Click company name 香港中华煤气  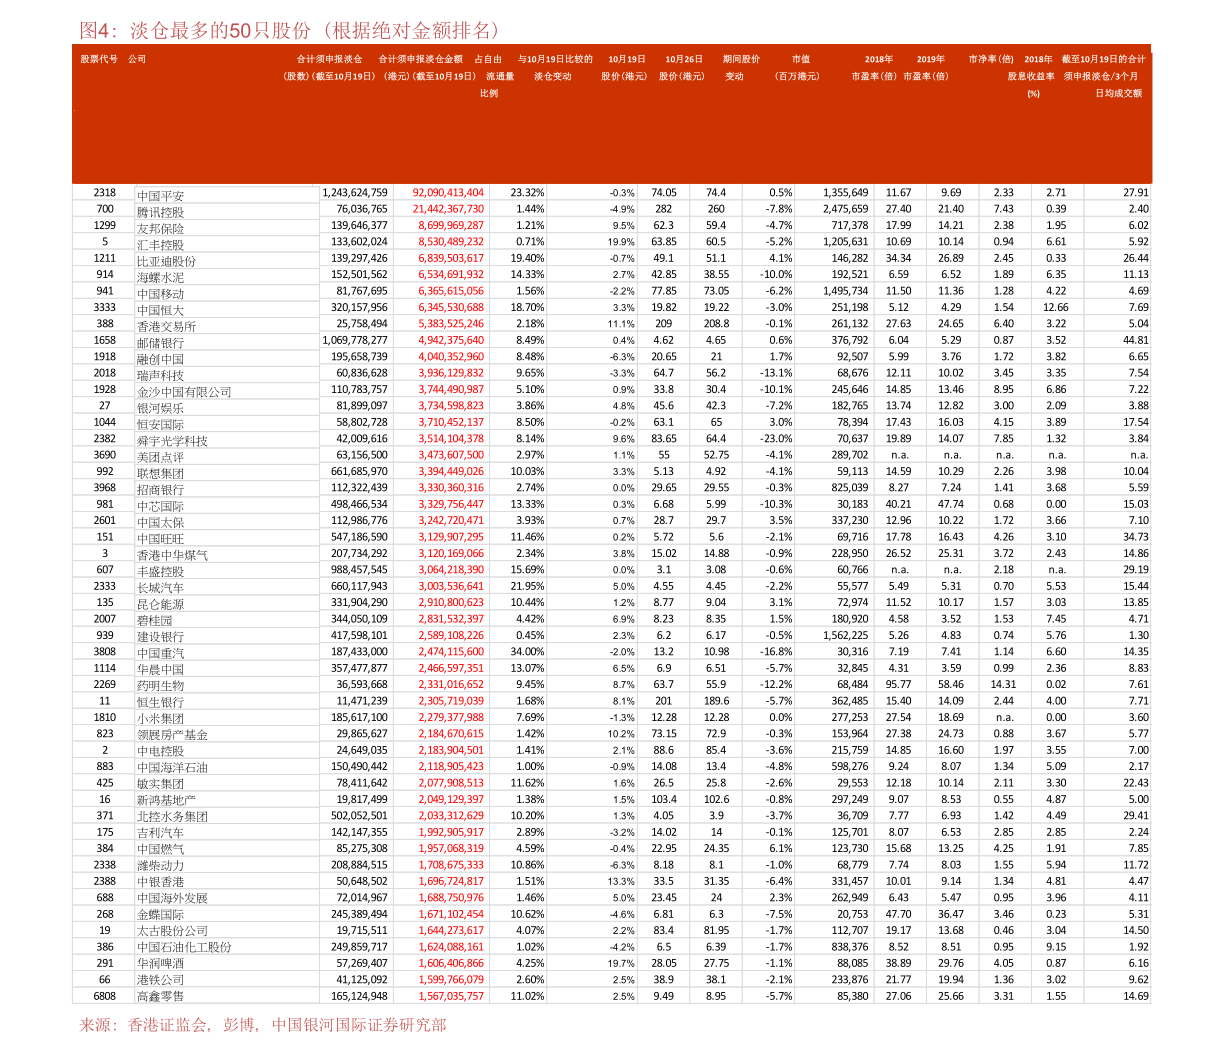pos(173,555)
